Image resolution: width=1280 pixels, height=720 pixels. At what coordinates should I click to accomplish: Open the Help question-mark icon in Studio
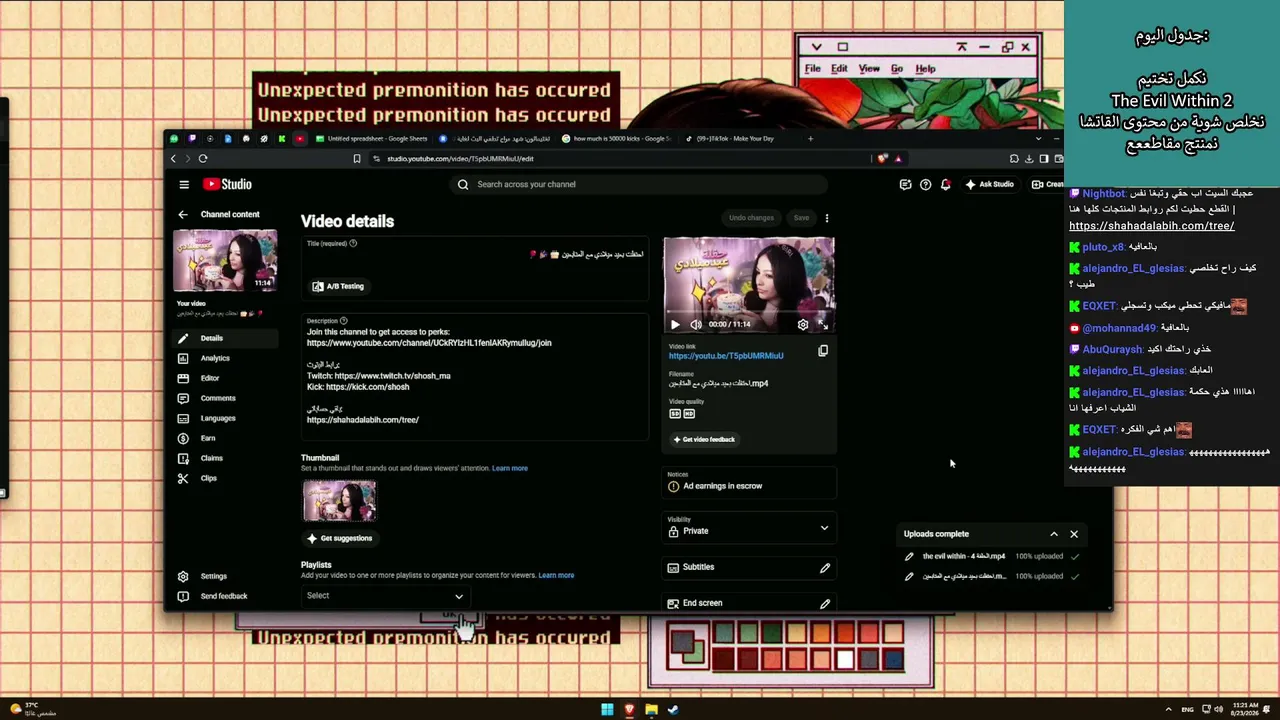coord(925,184)
